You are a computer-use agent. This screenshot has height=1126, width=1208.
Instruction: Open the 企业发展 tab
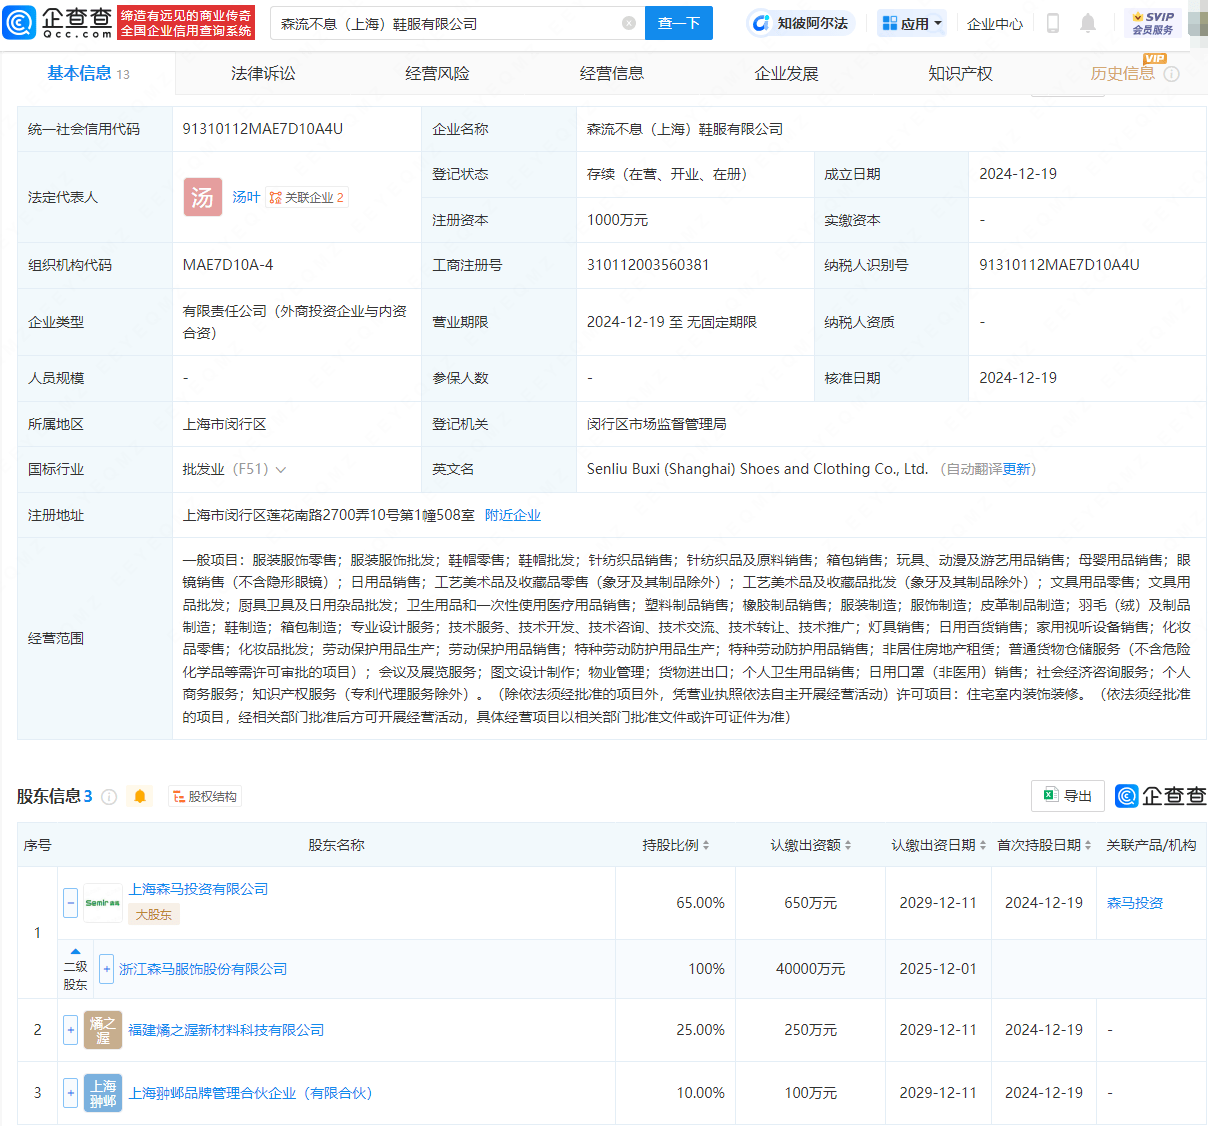tap(786, 73)
